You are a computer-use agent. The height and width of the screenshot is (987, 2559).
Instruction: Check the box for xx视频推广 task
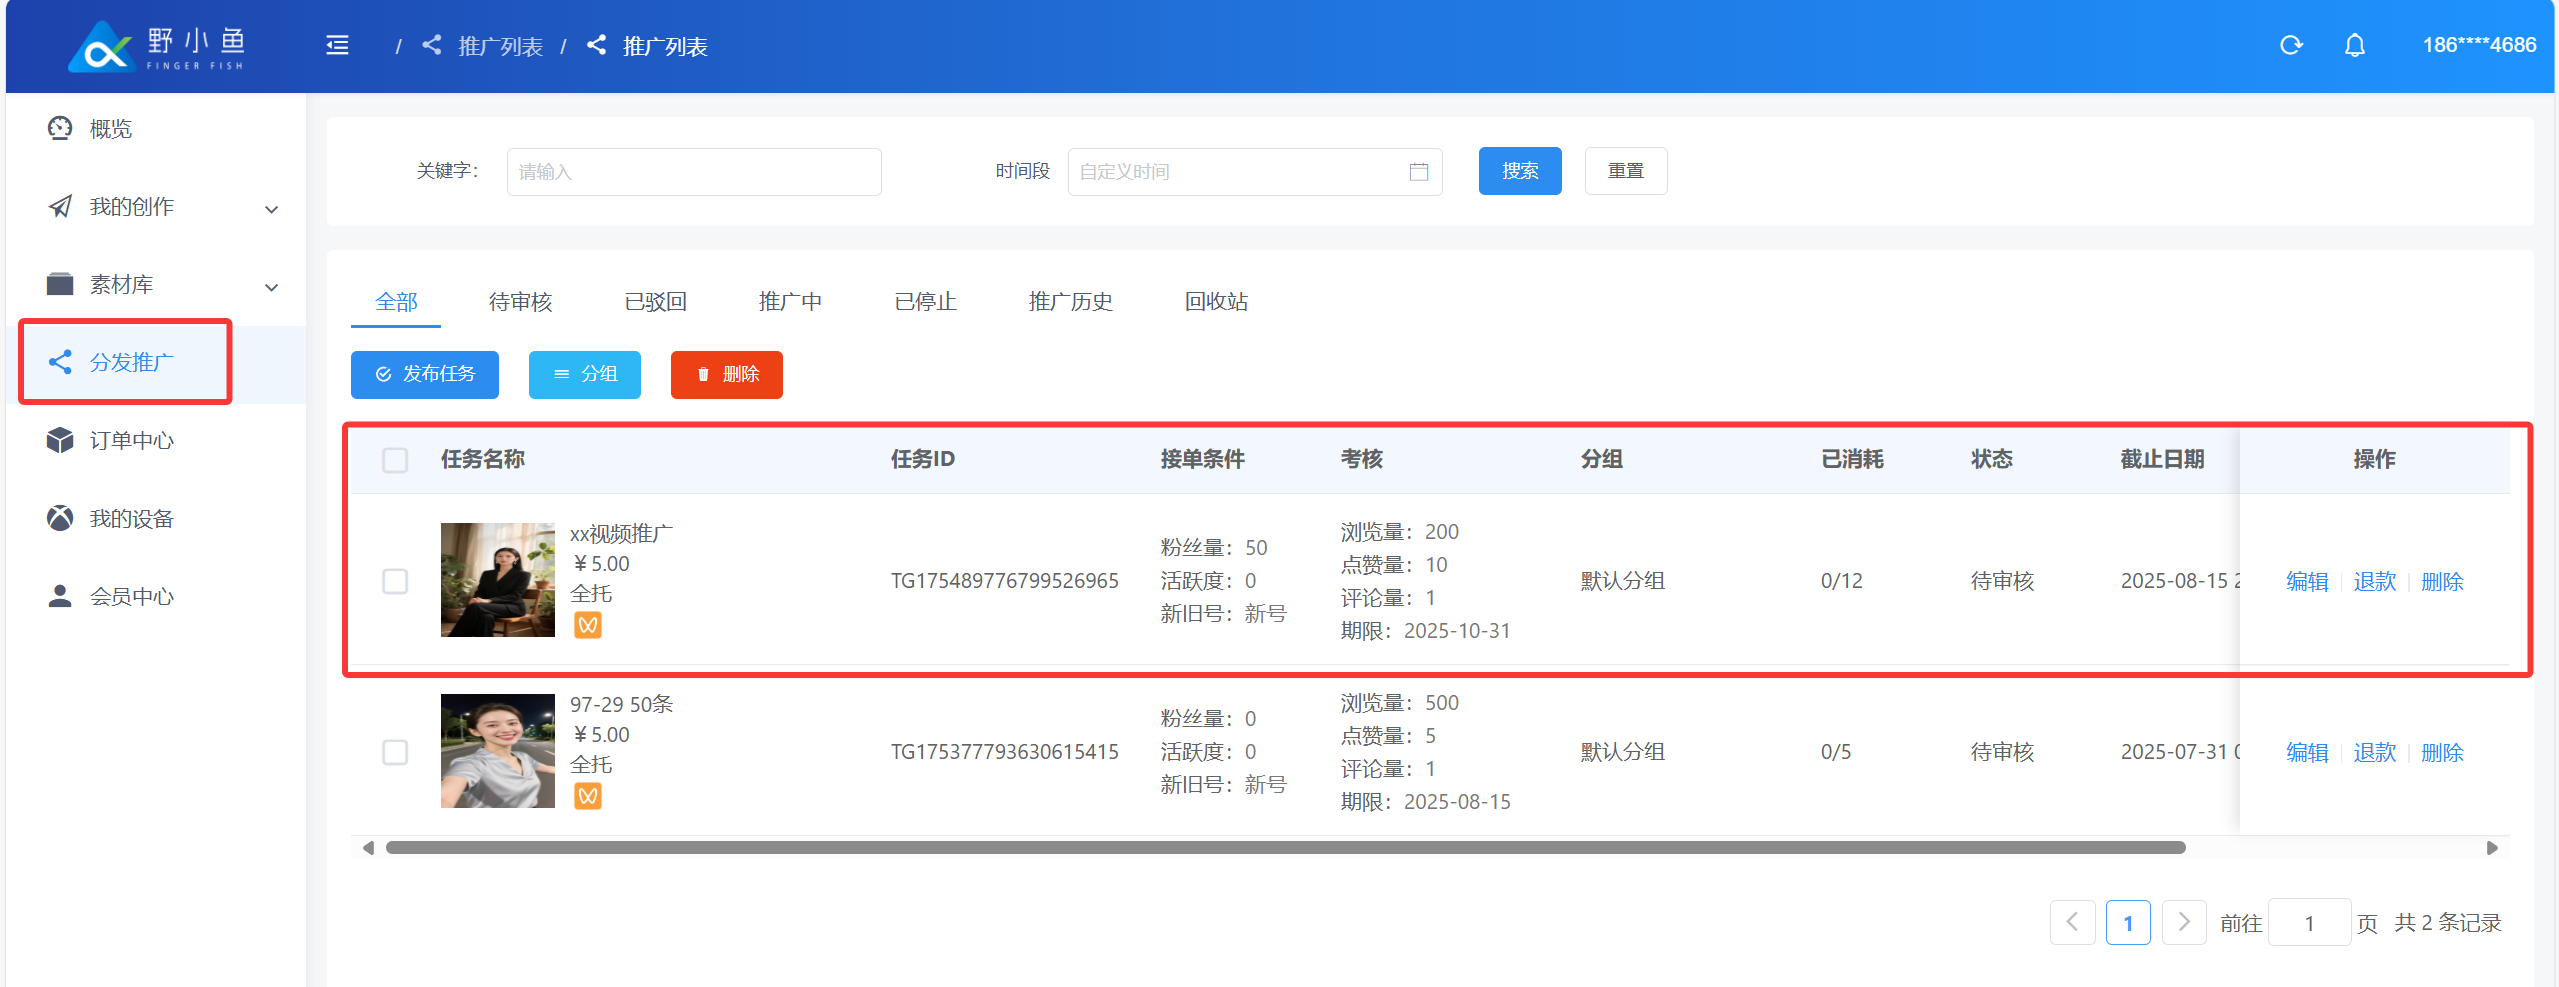tap(395, 581)
